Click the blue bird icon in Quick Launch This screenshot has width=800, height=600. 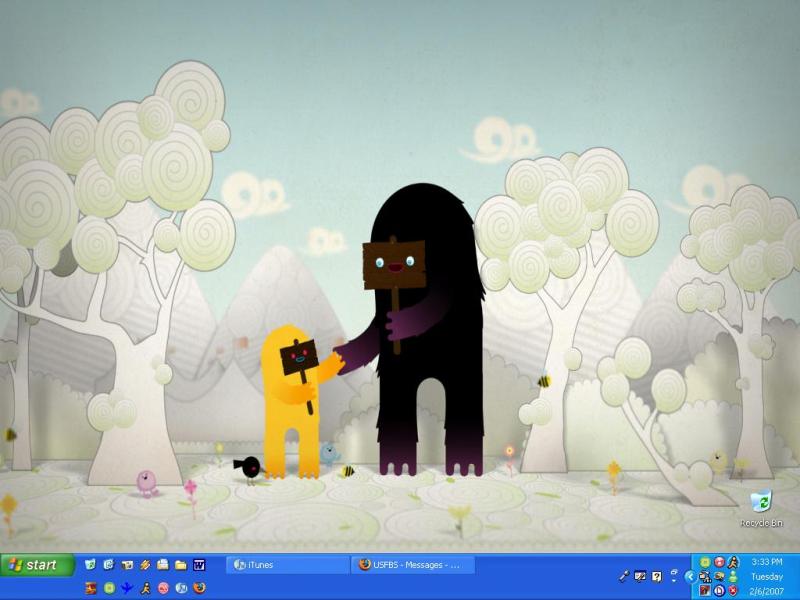pos(127,588)
